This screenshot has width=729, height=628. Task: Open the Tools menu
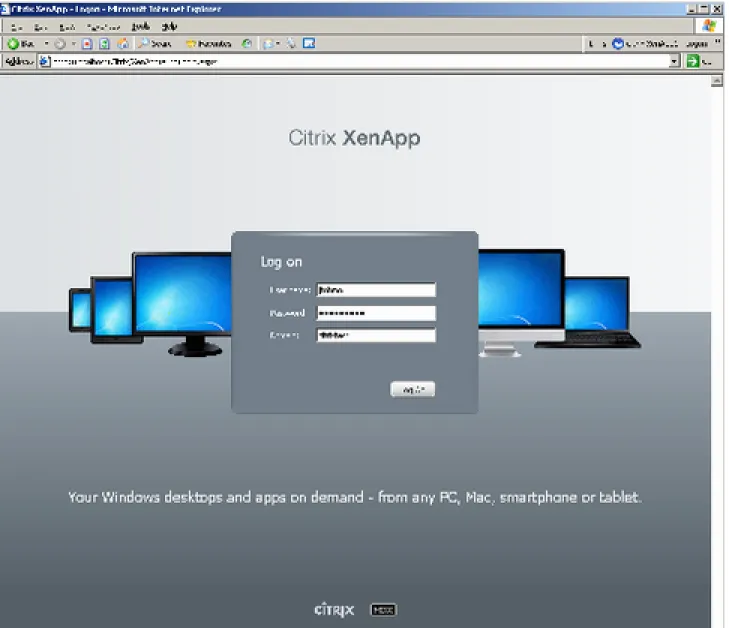tap(140, 27)
